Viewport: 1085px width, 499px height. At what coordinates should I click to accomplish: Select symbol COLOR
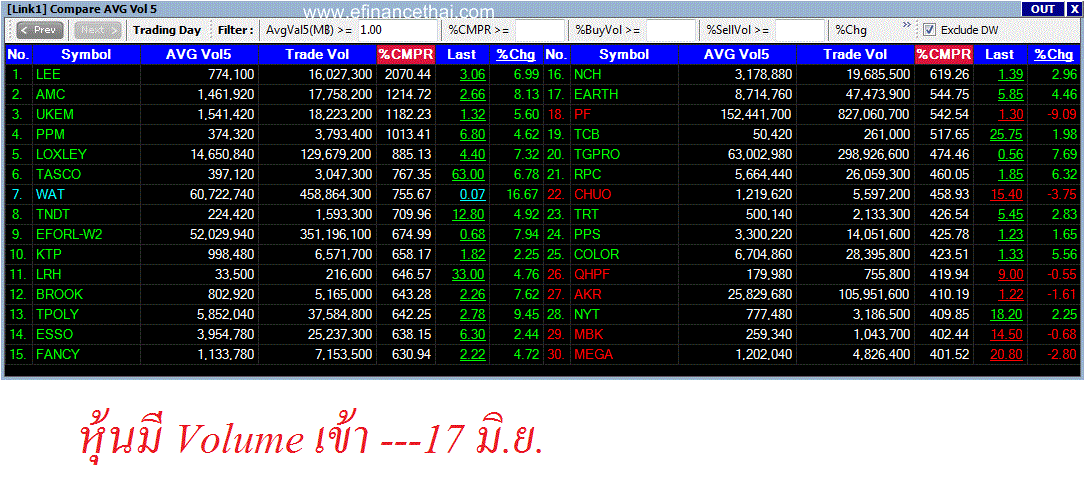pos(596,255)
